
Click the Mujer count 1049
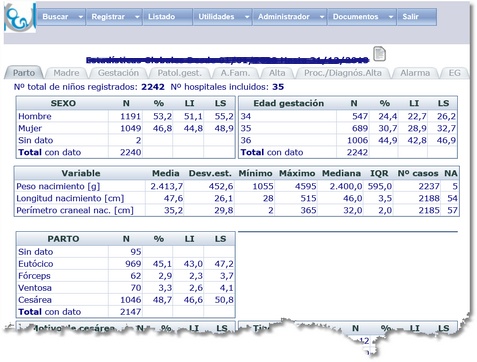130,128
